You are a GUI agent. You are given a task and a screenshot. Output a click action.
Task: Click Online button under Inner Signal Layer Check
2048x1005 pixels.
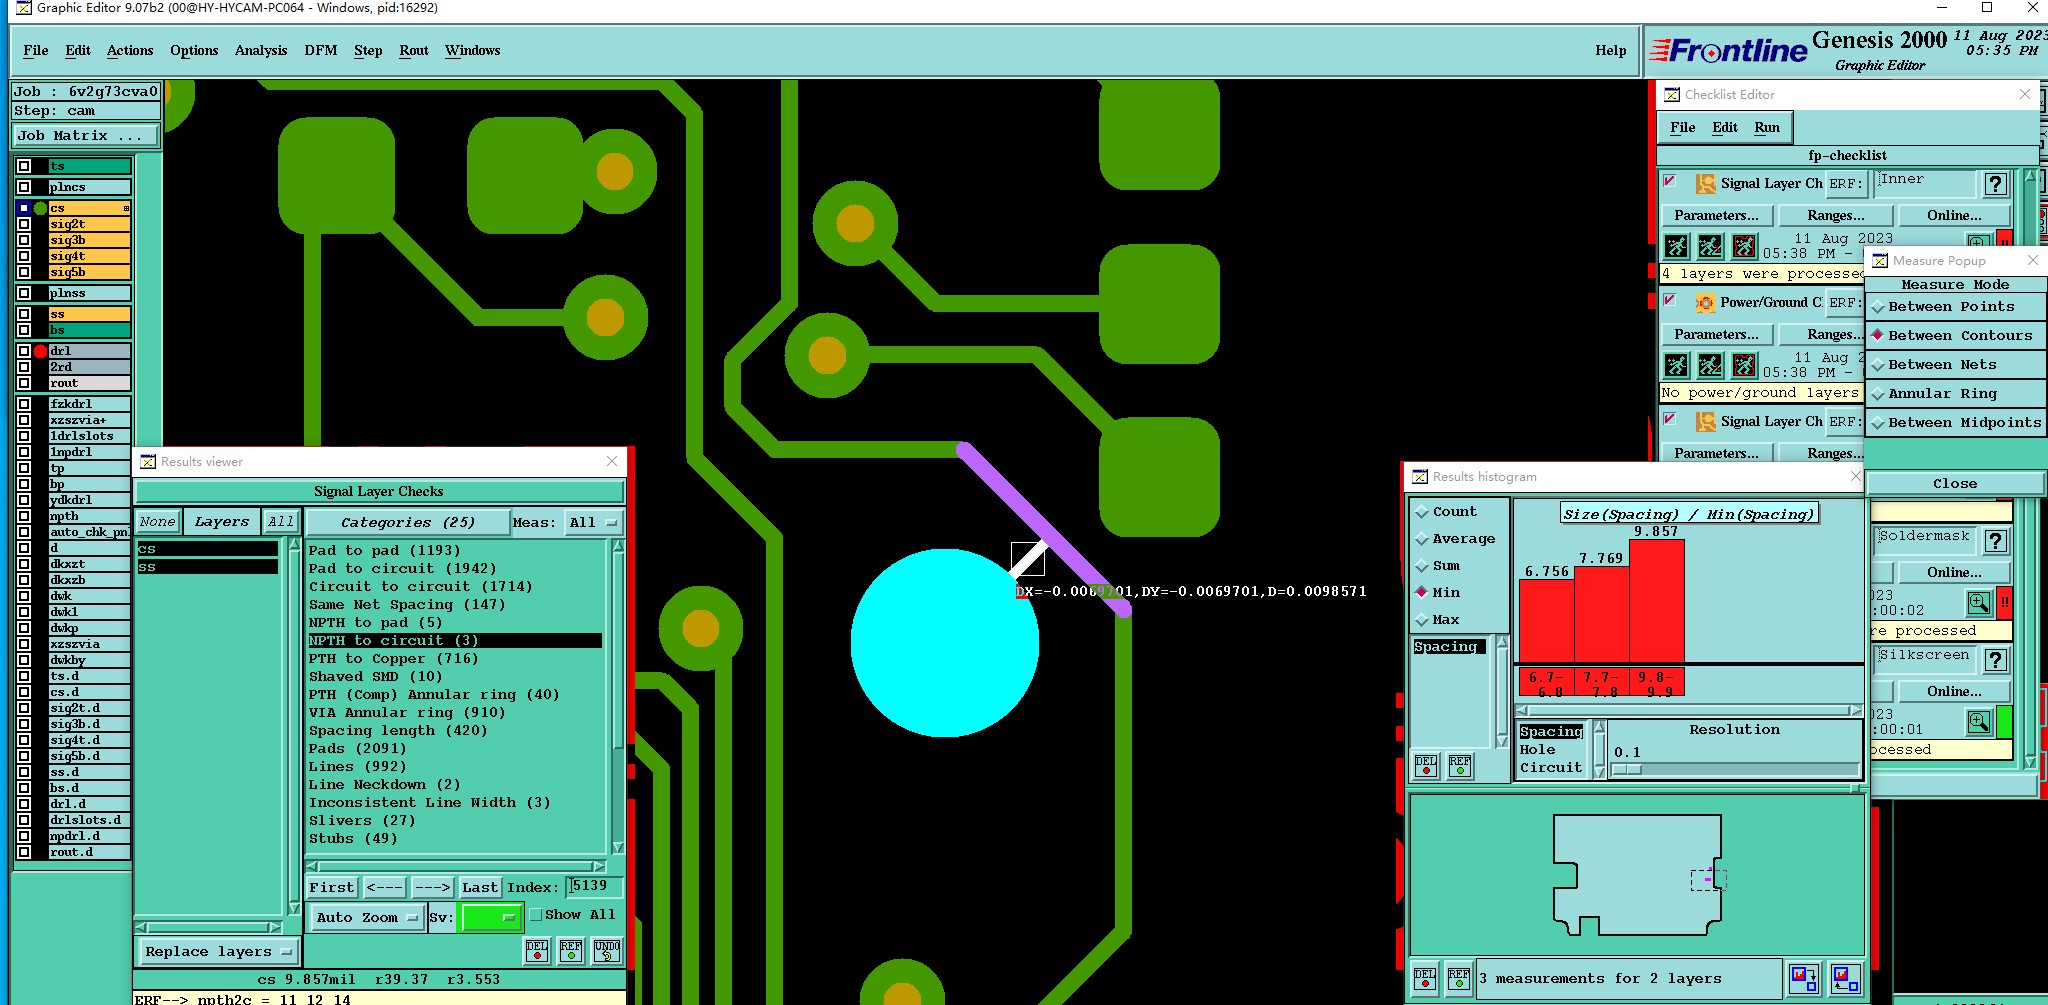pos(1955,216)
